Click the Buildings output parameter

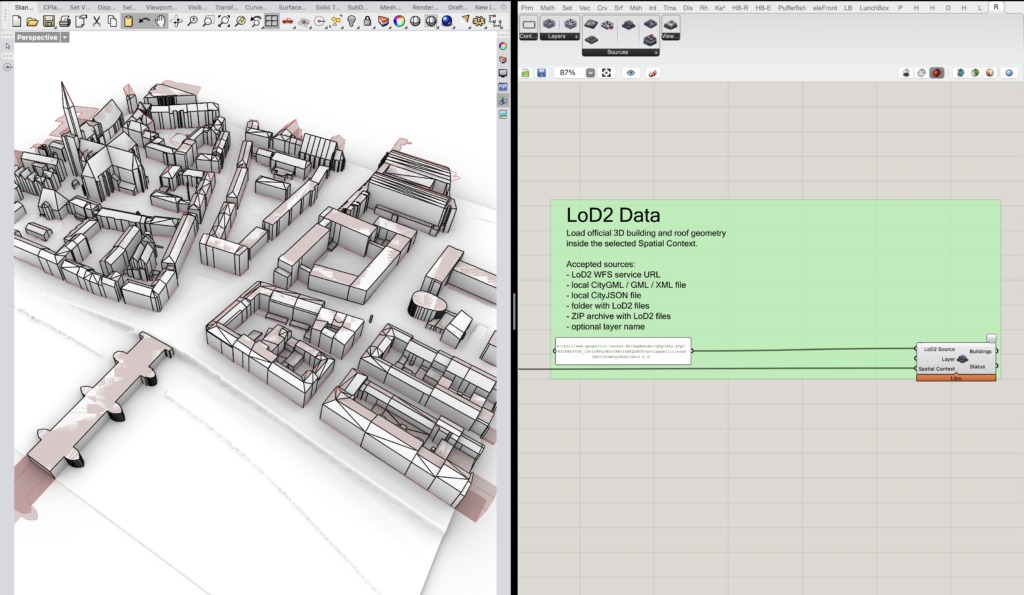tap(980, 351)
